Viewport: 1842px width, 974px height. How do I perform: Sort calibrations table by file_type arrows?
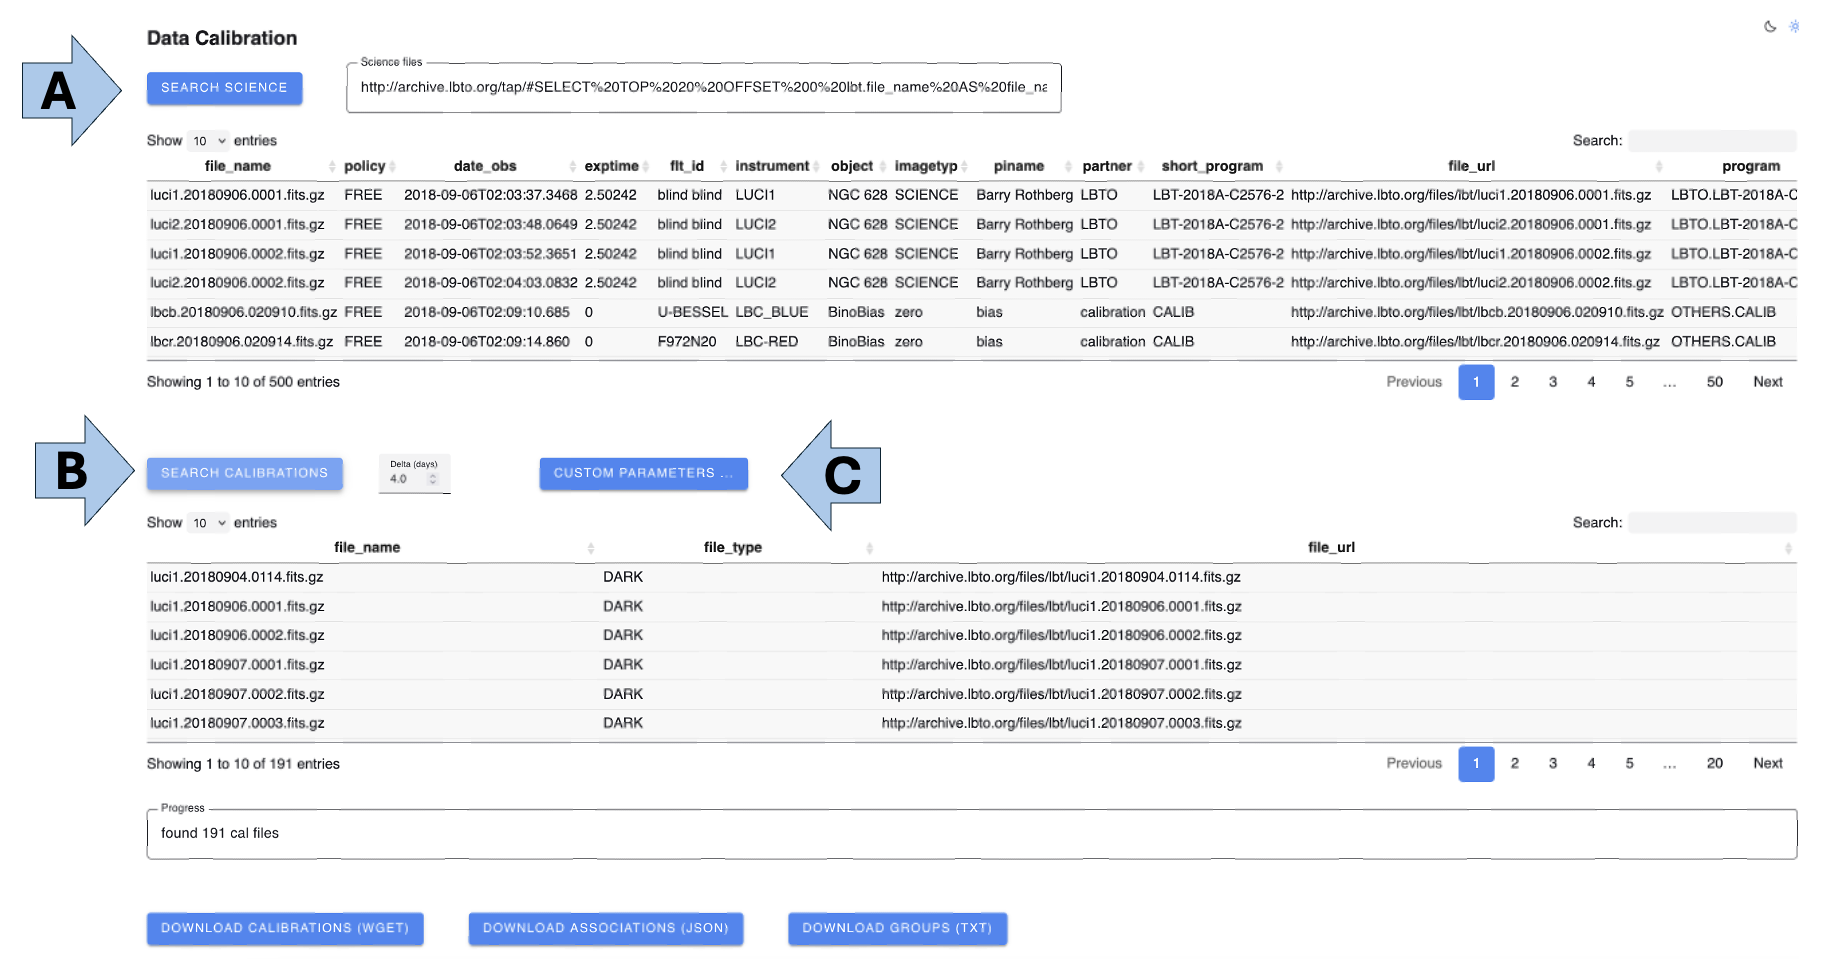click(869, 548)
